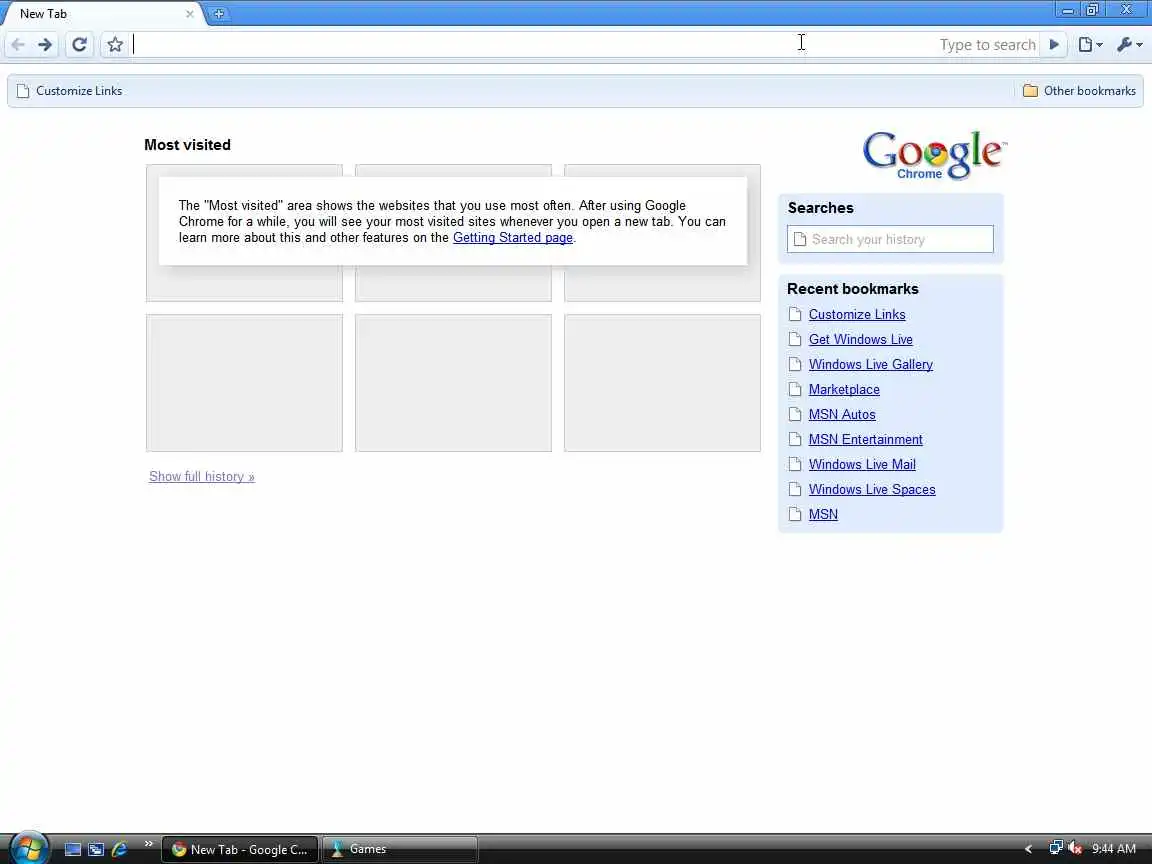
Task: Open the Other bookmarks folder
Action: [x=1079, y=91]
